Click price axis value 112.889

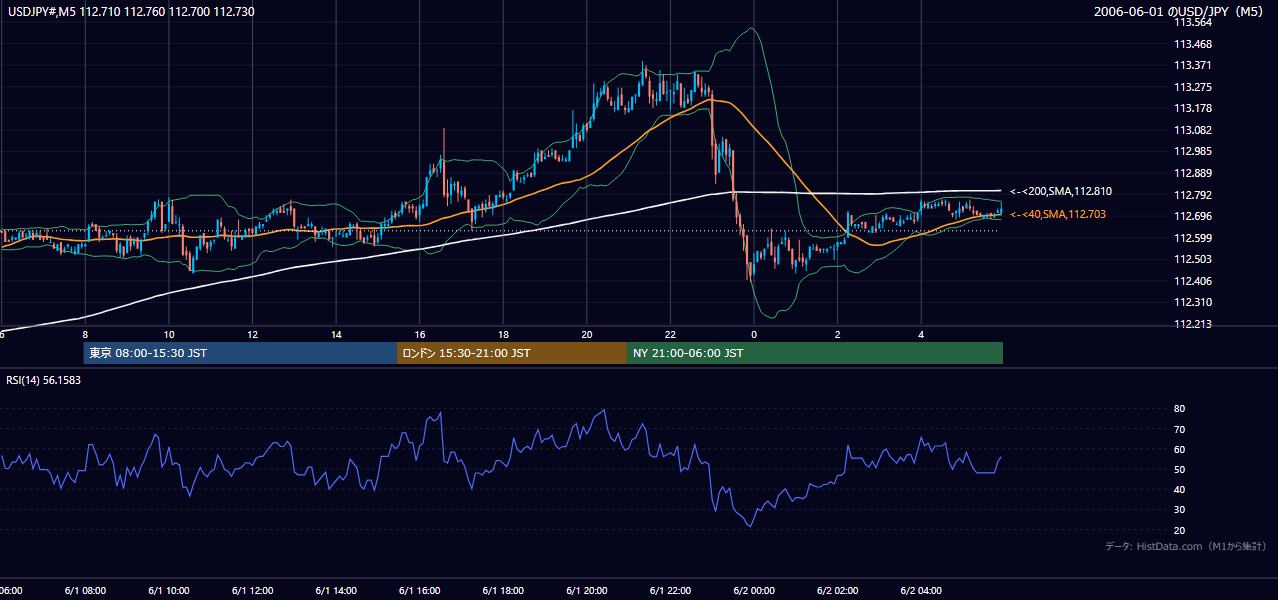coord(1192,173)
